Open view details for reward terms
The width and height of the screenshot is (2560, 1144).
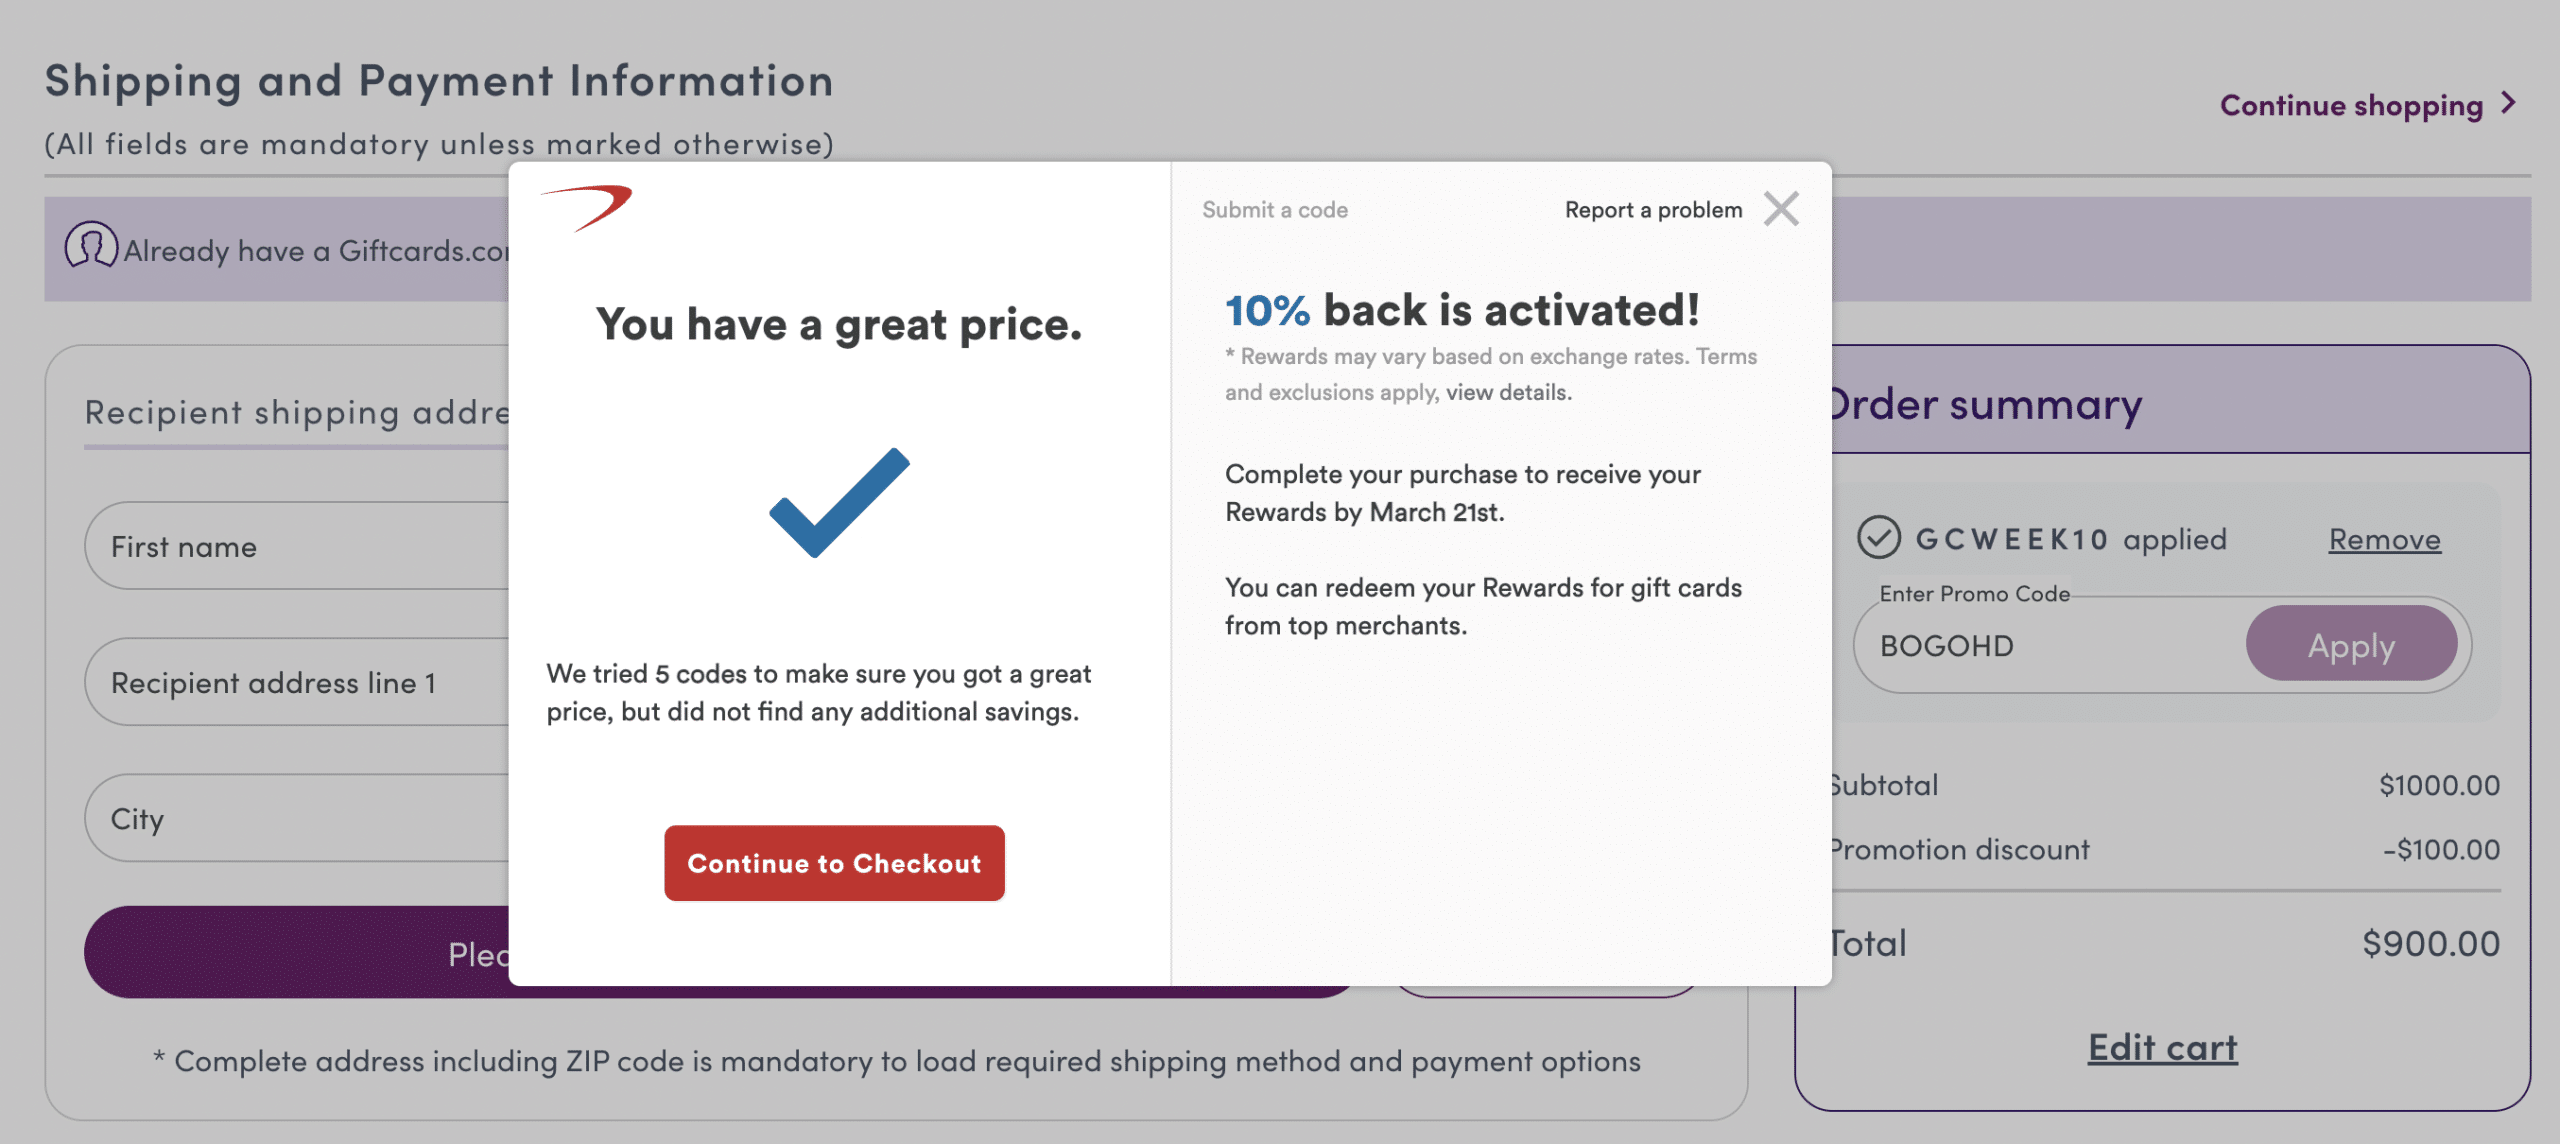(x=1507, y=393)
